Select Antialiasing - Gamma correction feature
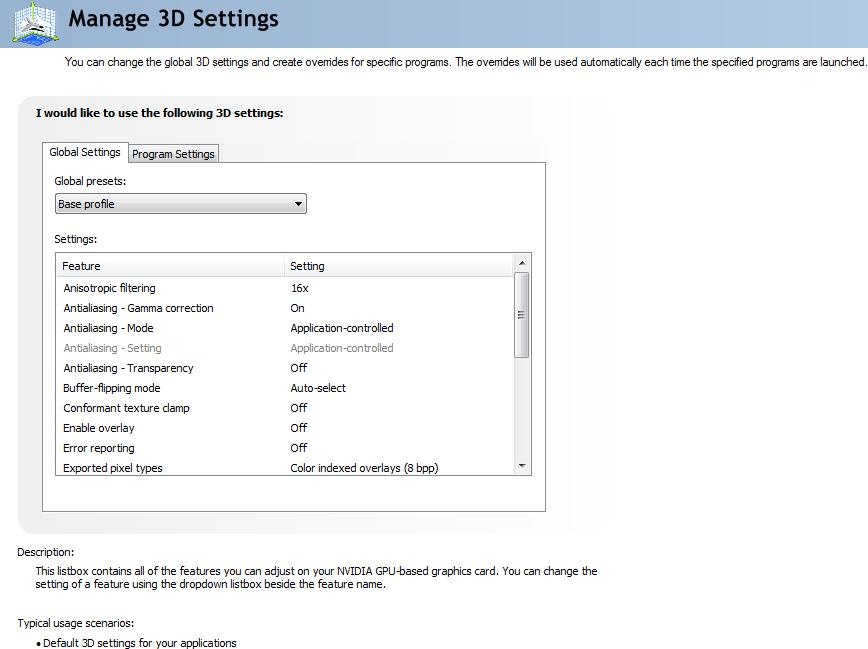 138,308
